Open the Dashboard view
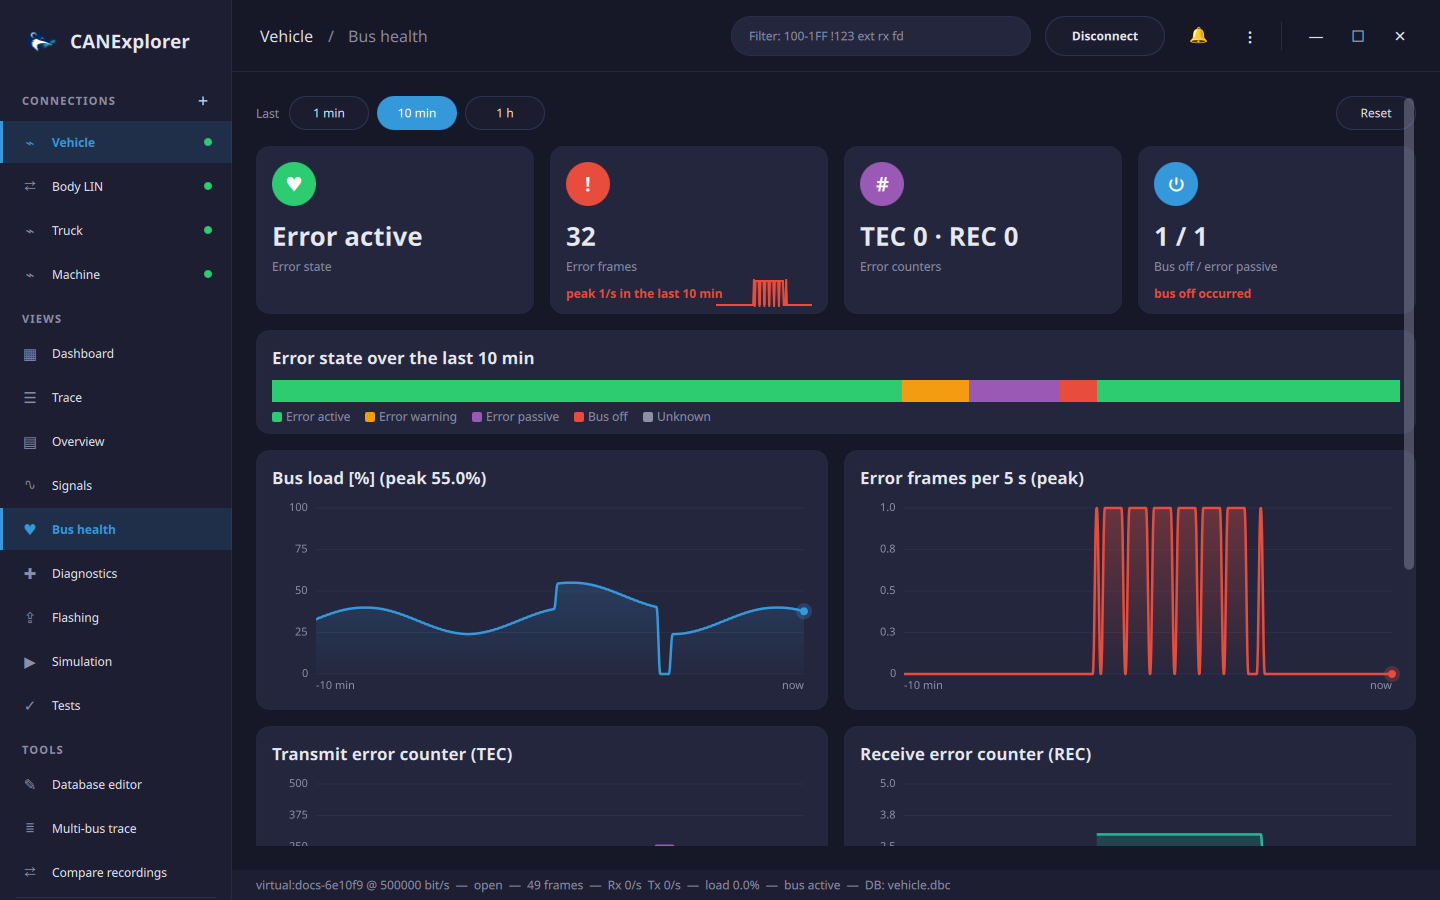1440x900 pixels. click(116, 354)
